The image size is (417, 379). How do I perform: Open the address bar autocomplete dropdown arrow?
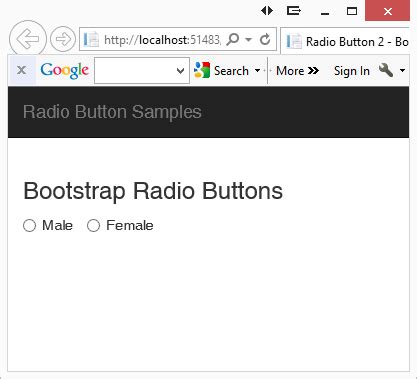pos(249,39)
